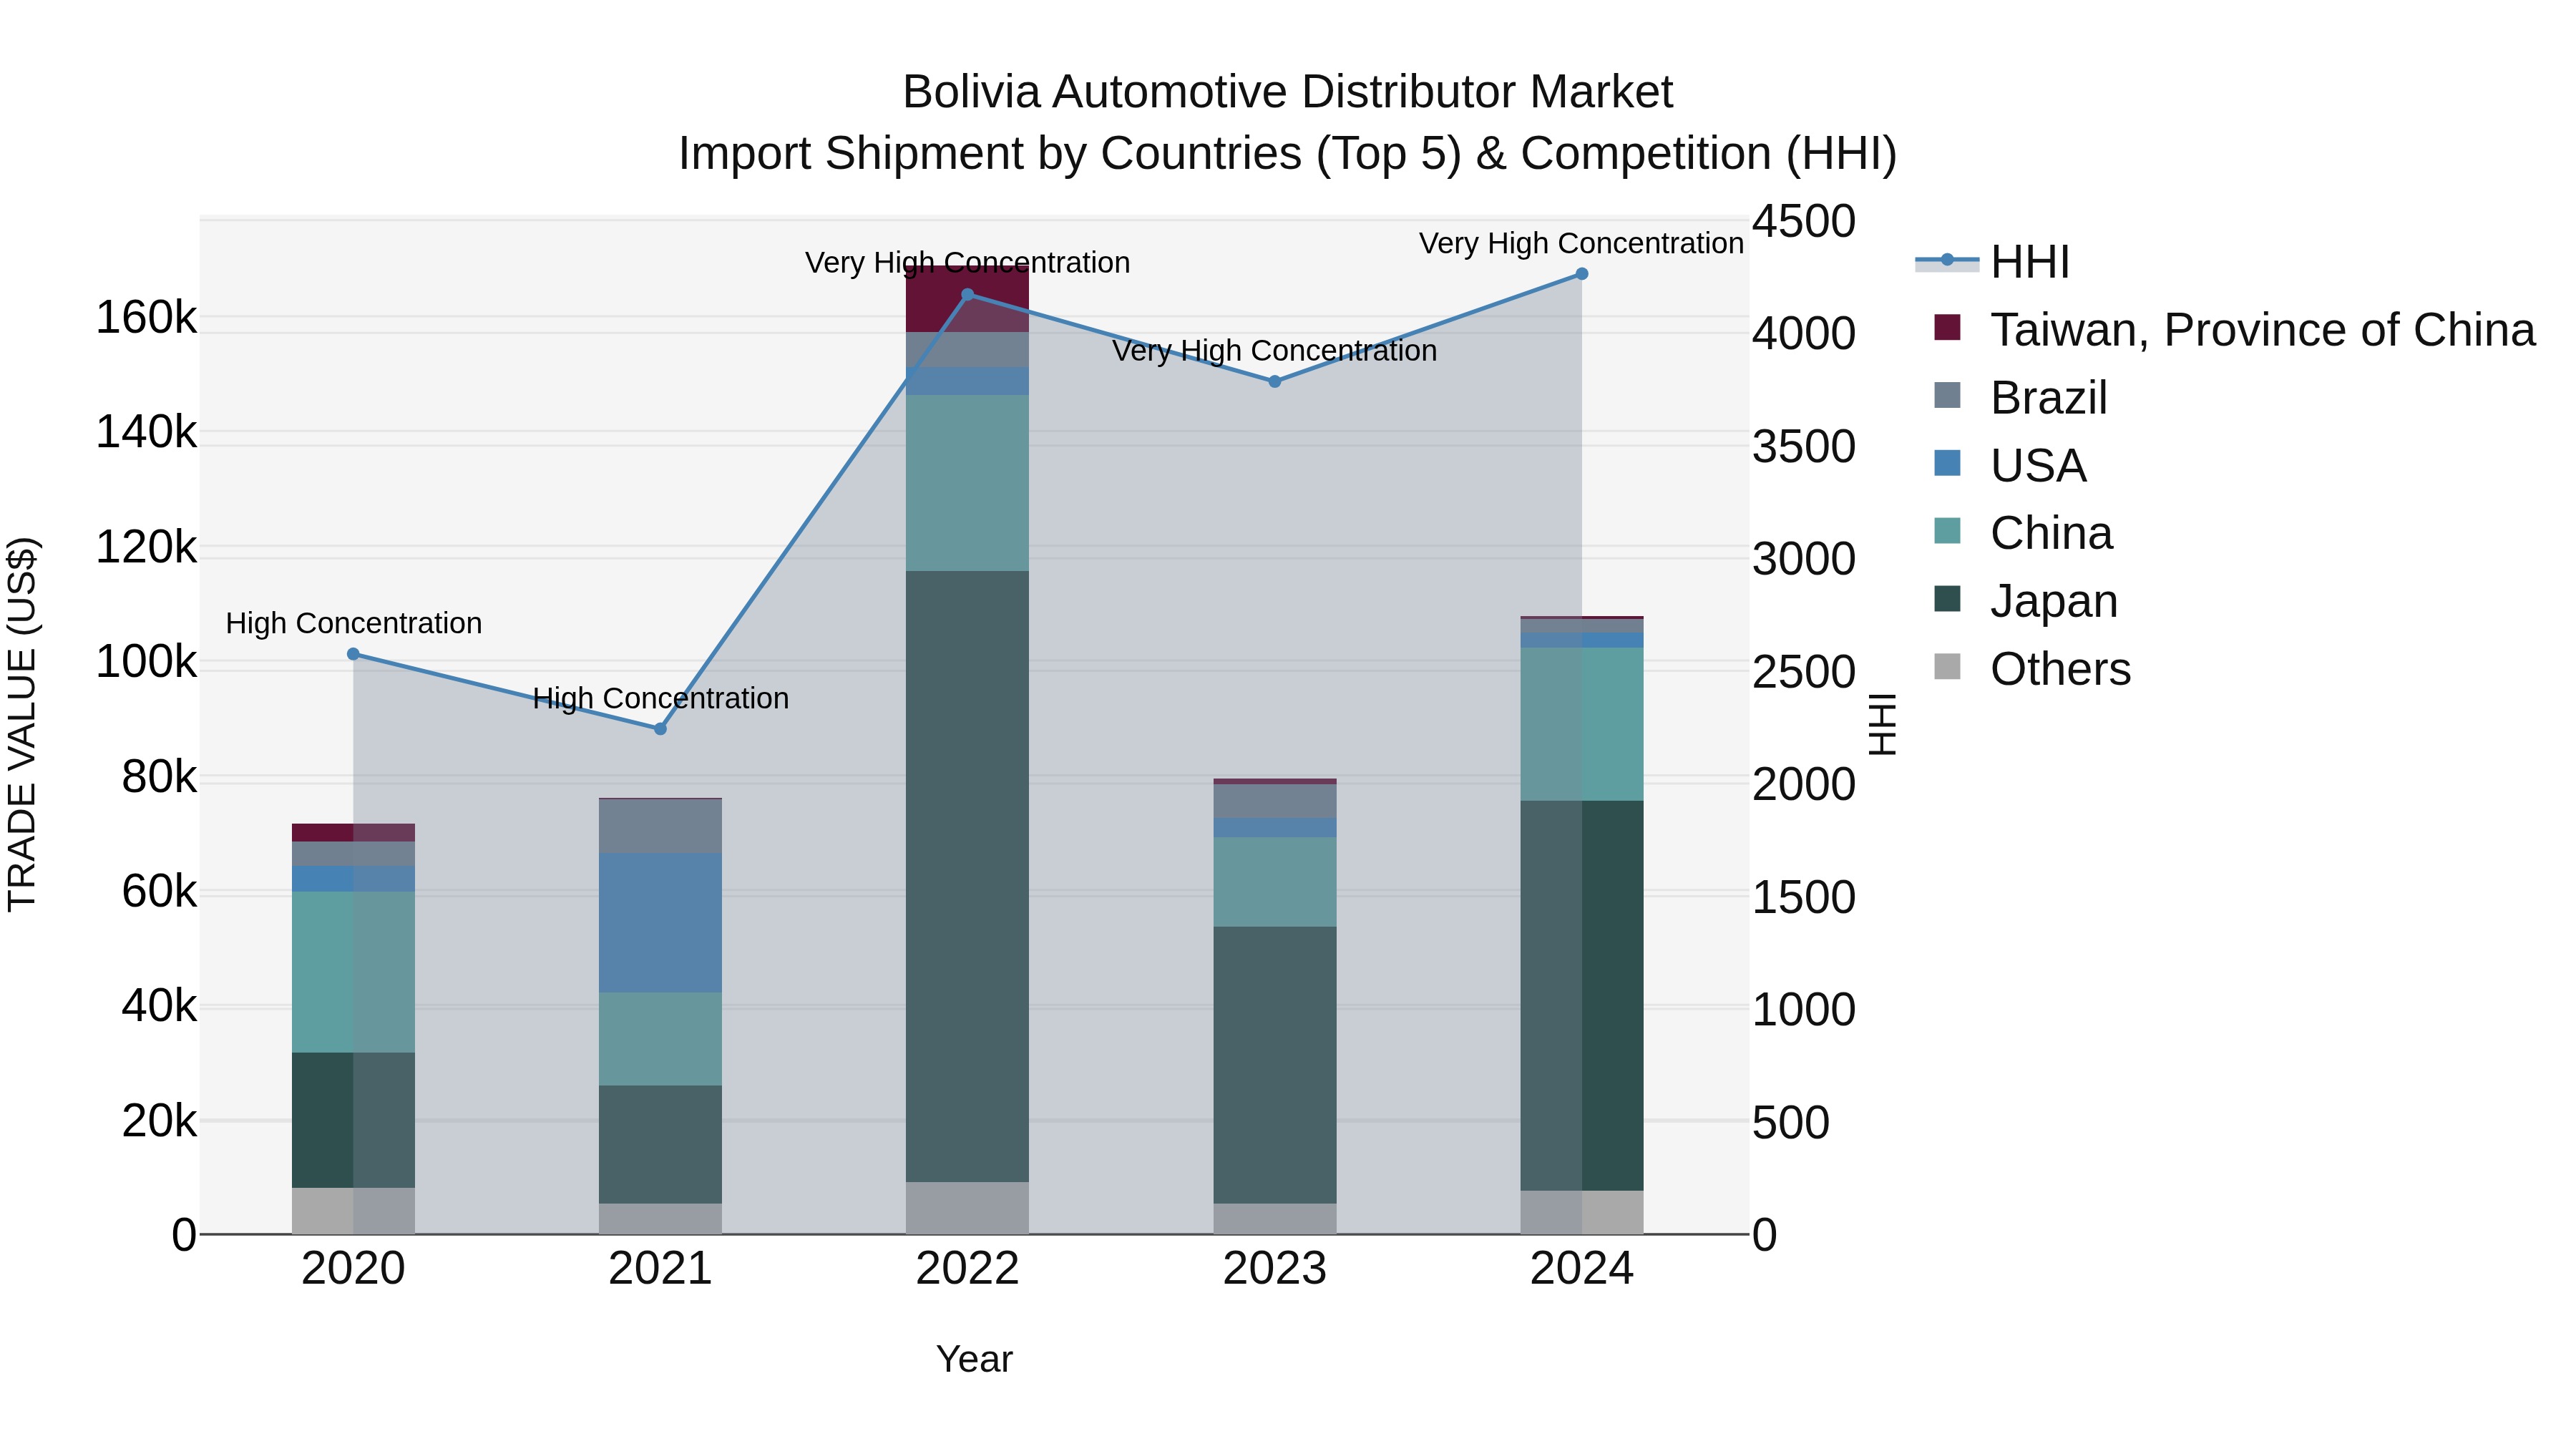This screenshot has width=2576, height=1449.
Task: Click the 2500 right axis tick label
Action: [1804, 672]
